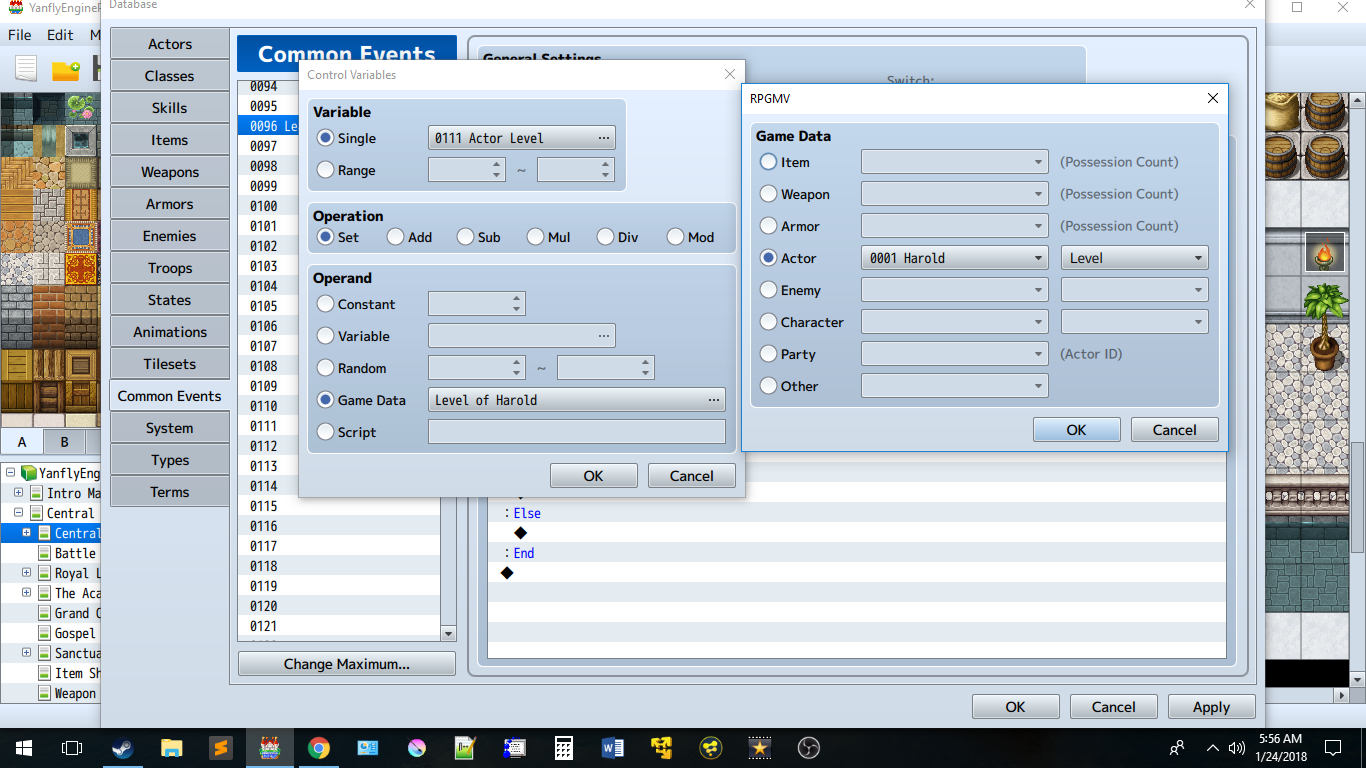Select the Else line in event contents
Image resolution: width=1366 pixels, height=768 pixels.
click(857, 513)
